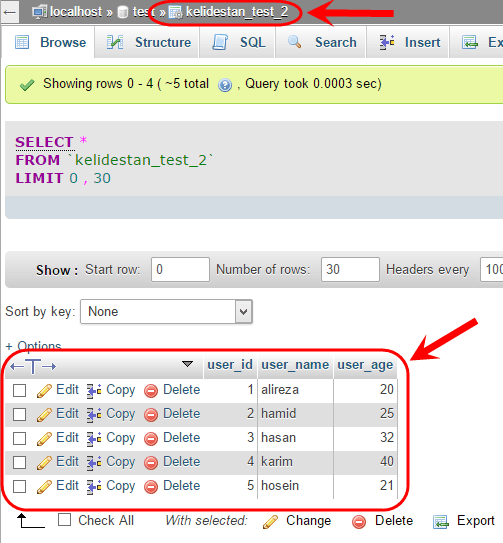503x543 pixels.
Task: Click the localhost server icon in breadcrumb
Action: click(39, 12)
